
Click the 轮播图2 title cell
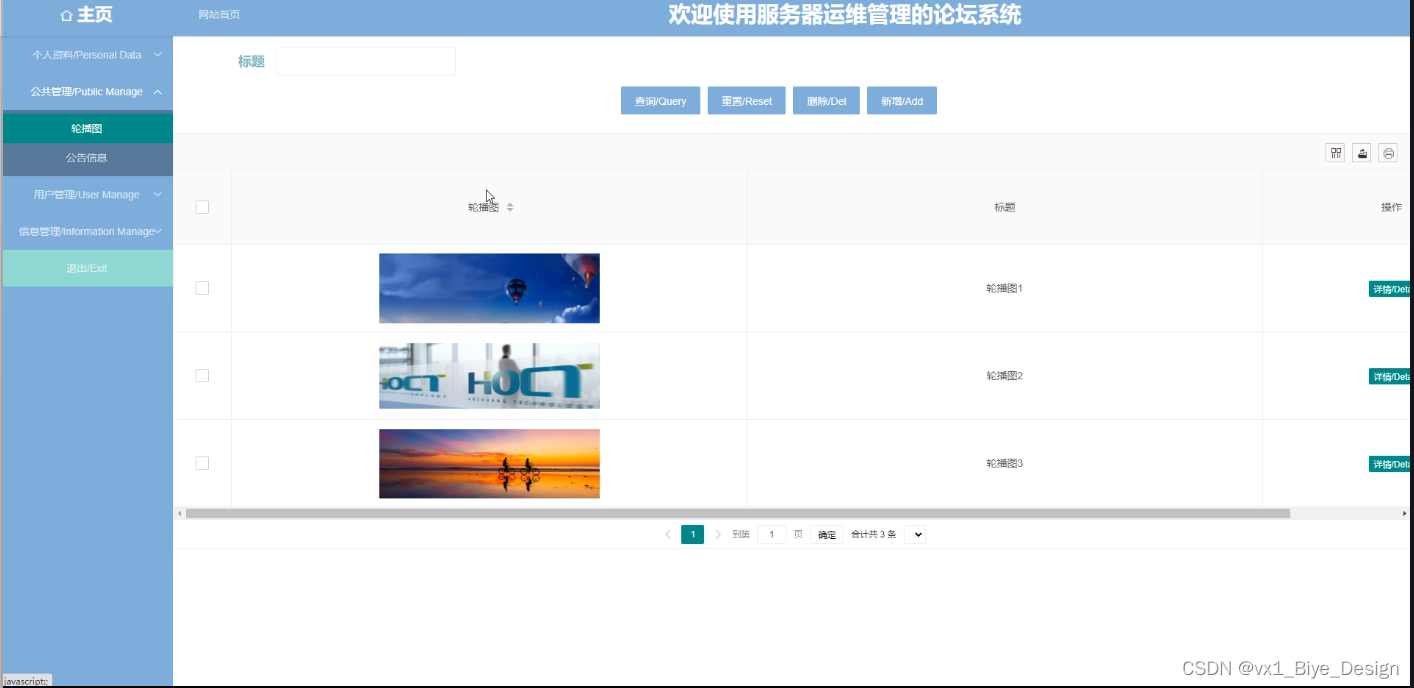pos(1004,376)
